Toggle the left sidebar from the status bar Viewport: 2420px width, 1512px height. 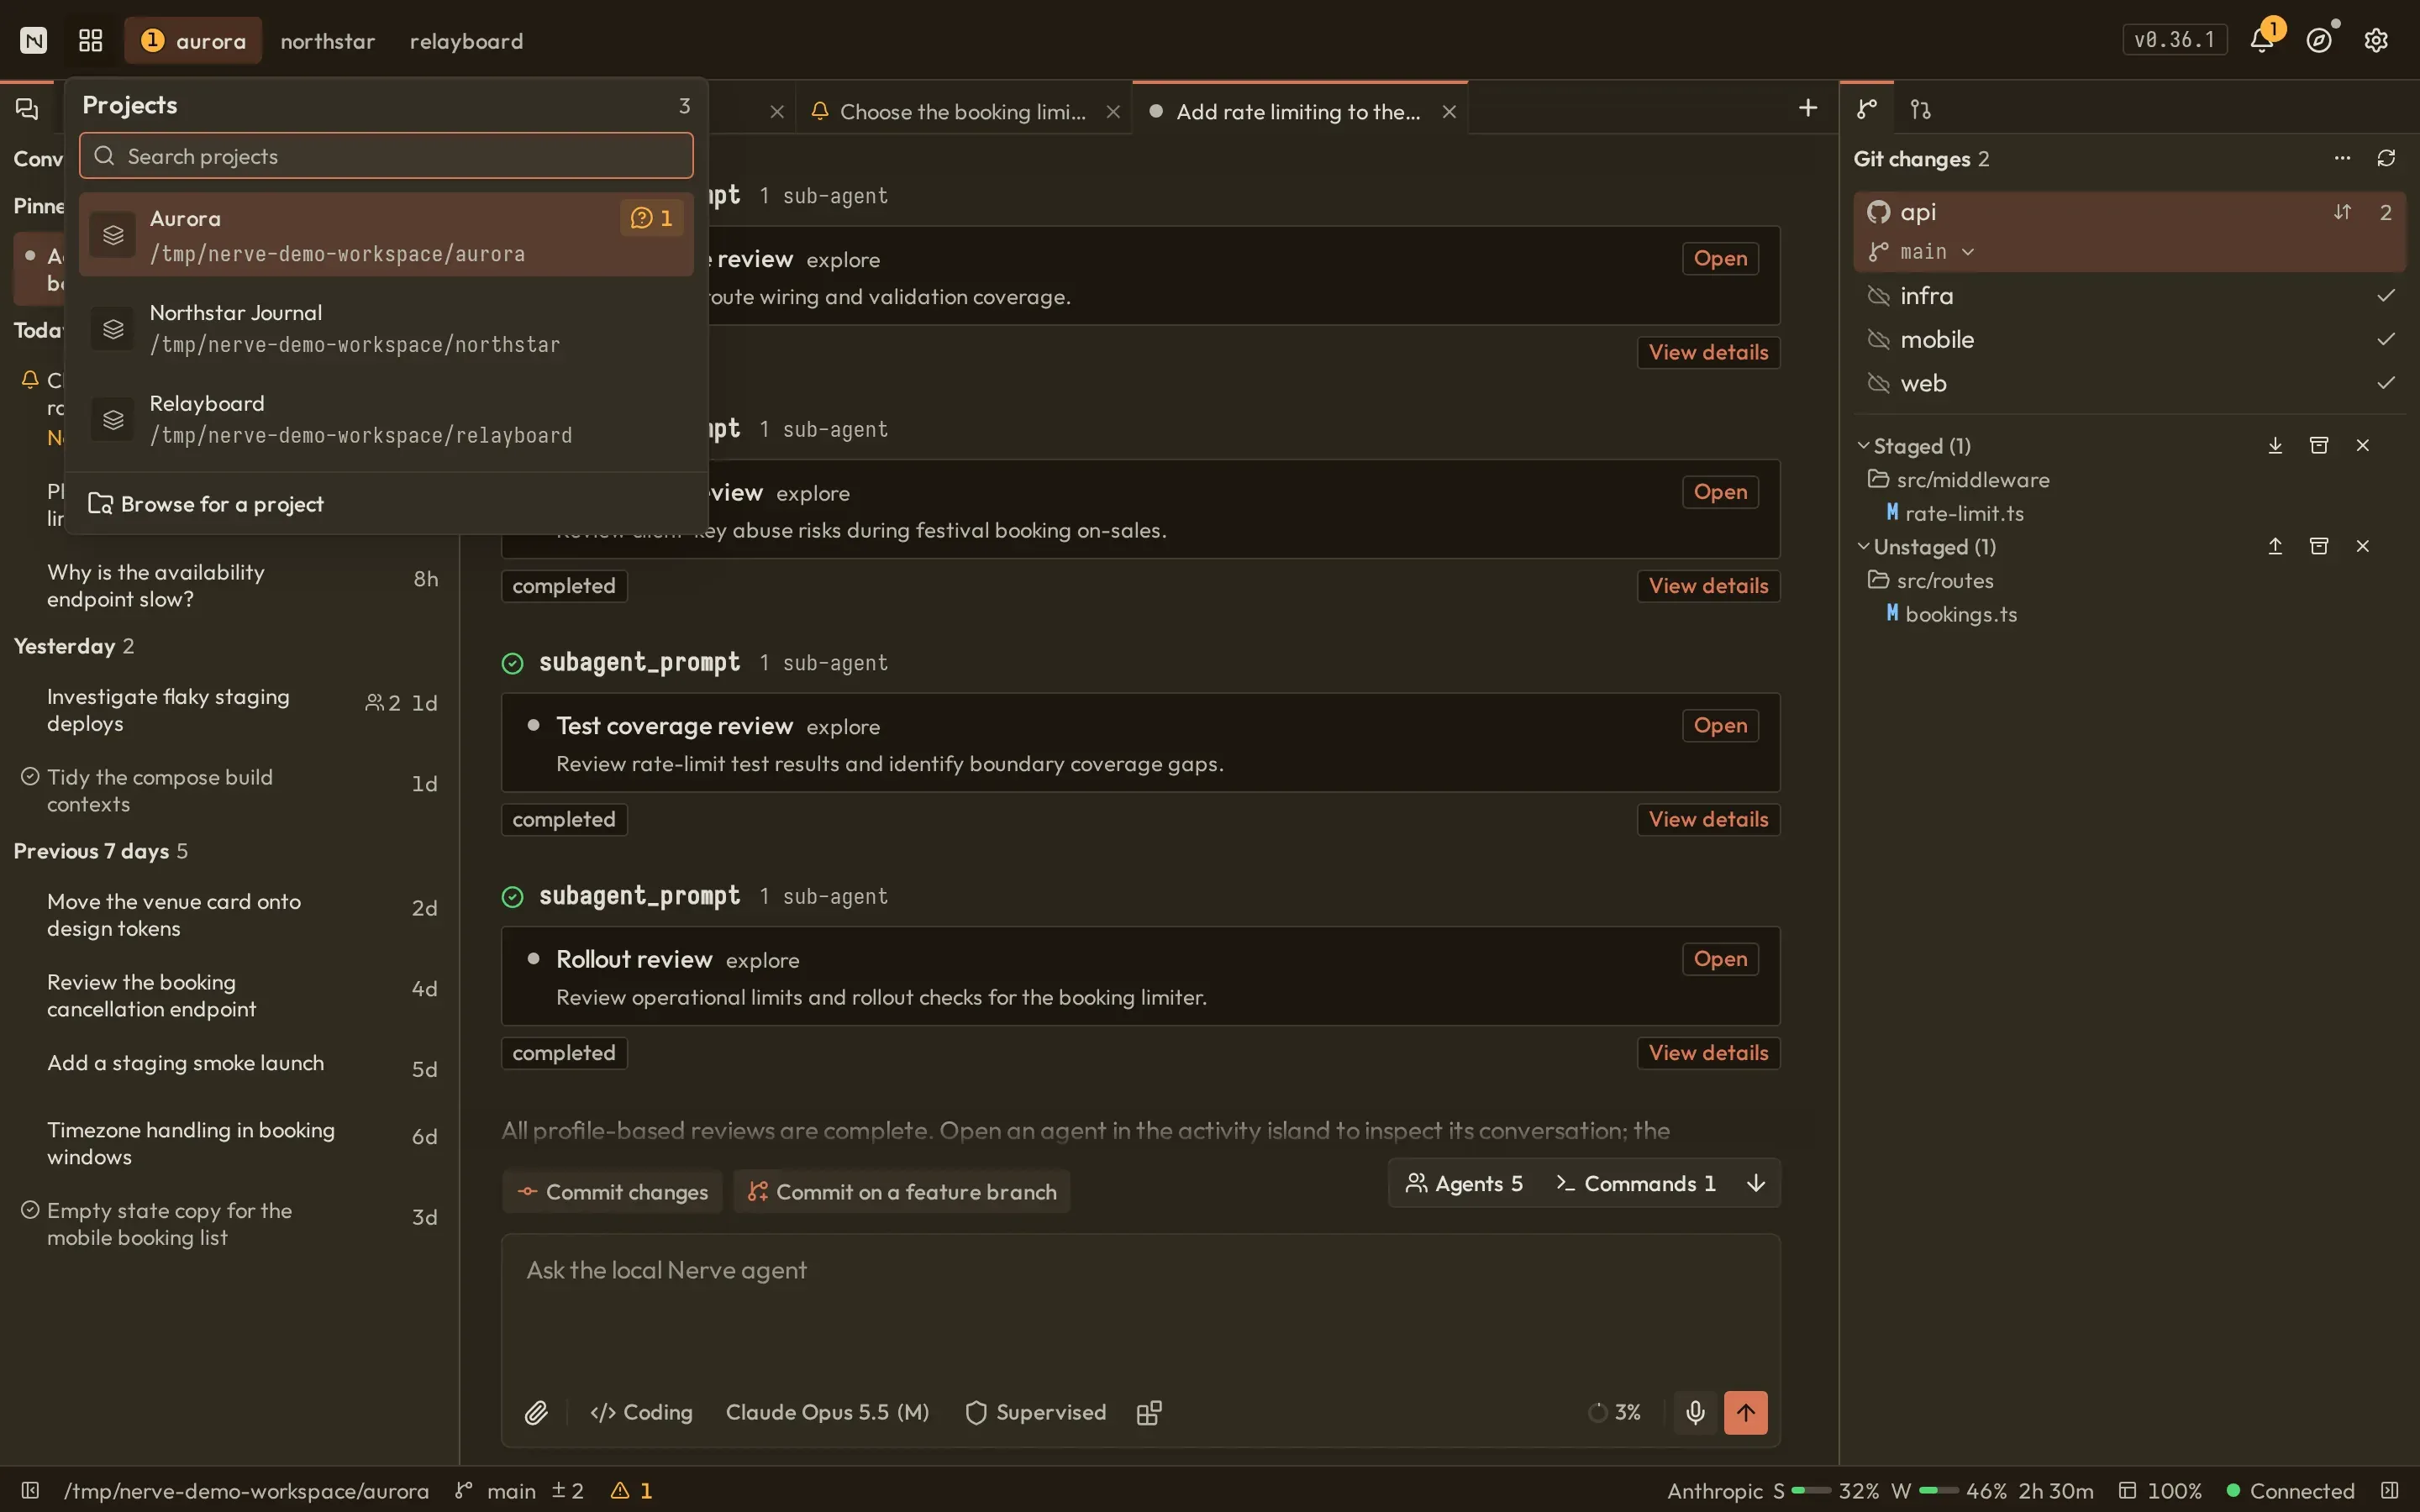[30, 1490]
